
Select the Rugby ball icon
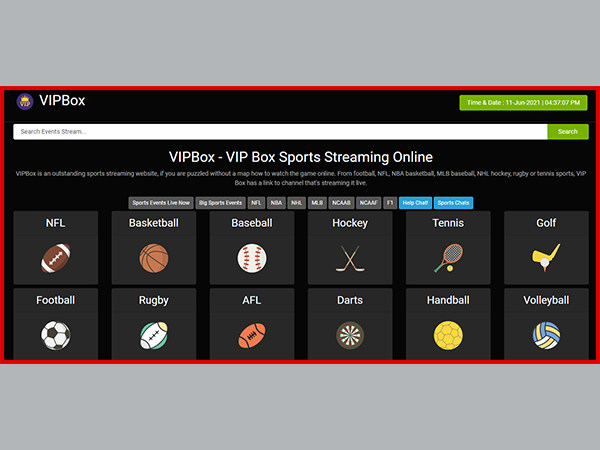pyautogui.click(x=154, y=336)
